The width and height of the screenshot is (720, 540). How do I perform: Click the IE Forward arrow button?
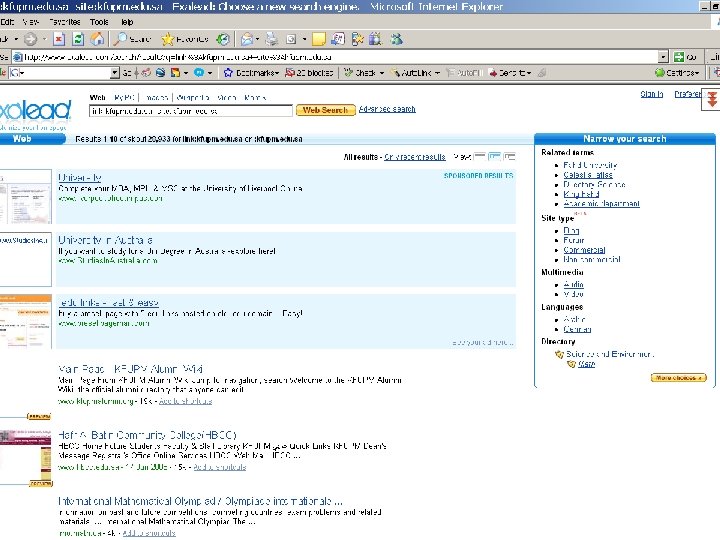(x=30, y=39)
